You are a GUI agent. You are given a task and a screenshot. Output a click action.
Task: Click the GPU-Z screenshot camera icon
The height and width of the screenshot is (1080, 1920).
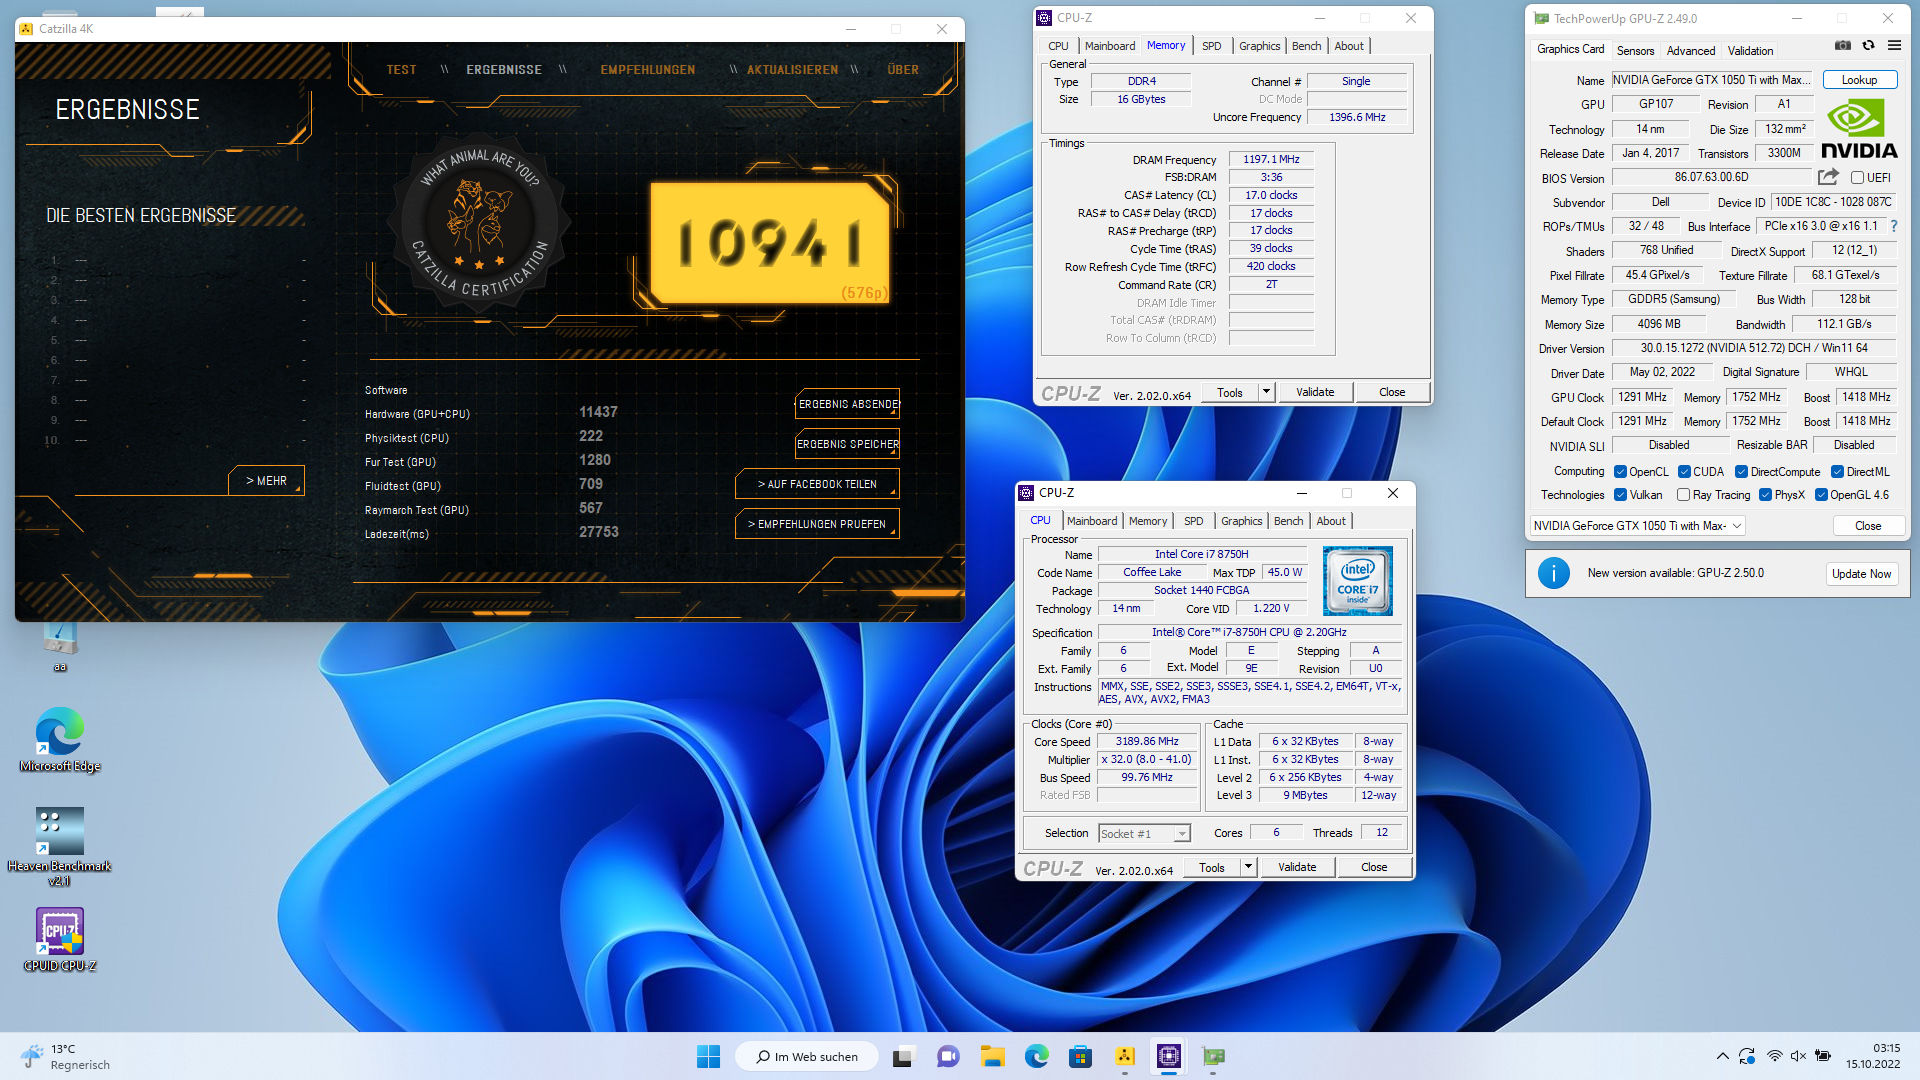click(x=1843, y=45)
